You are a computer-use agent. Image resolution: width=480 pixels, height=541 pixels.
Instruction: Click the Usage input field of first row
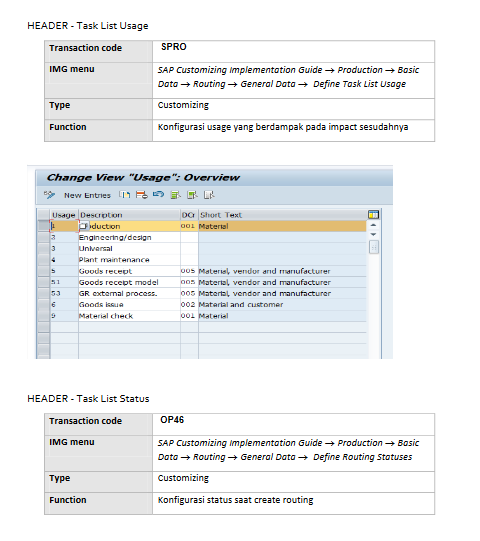tap(64, 226)
